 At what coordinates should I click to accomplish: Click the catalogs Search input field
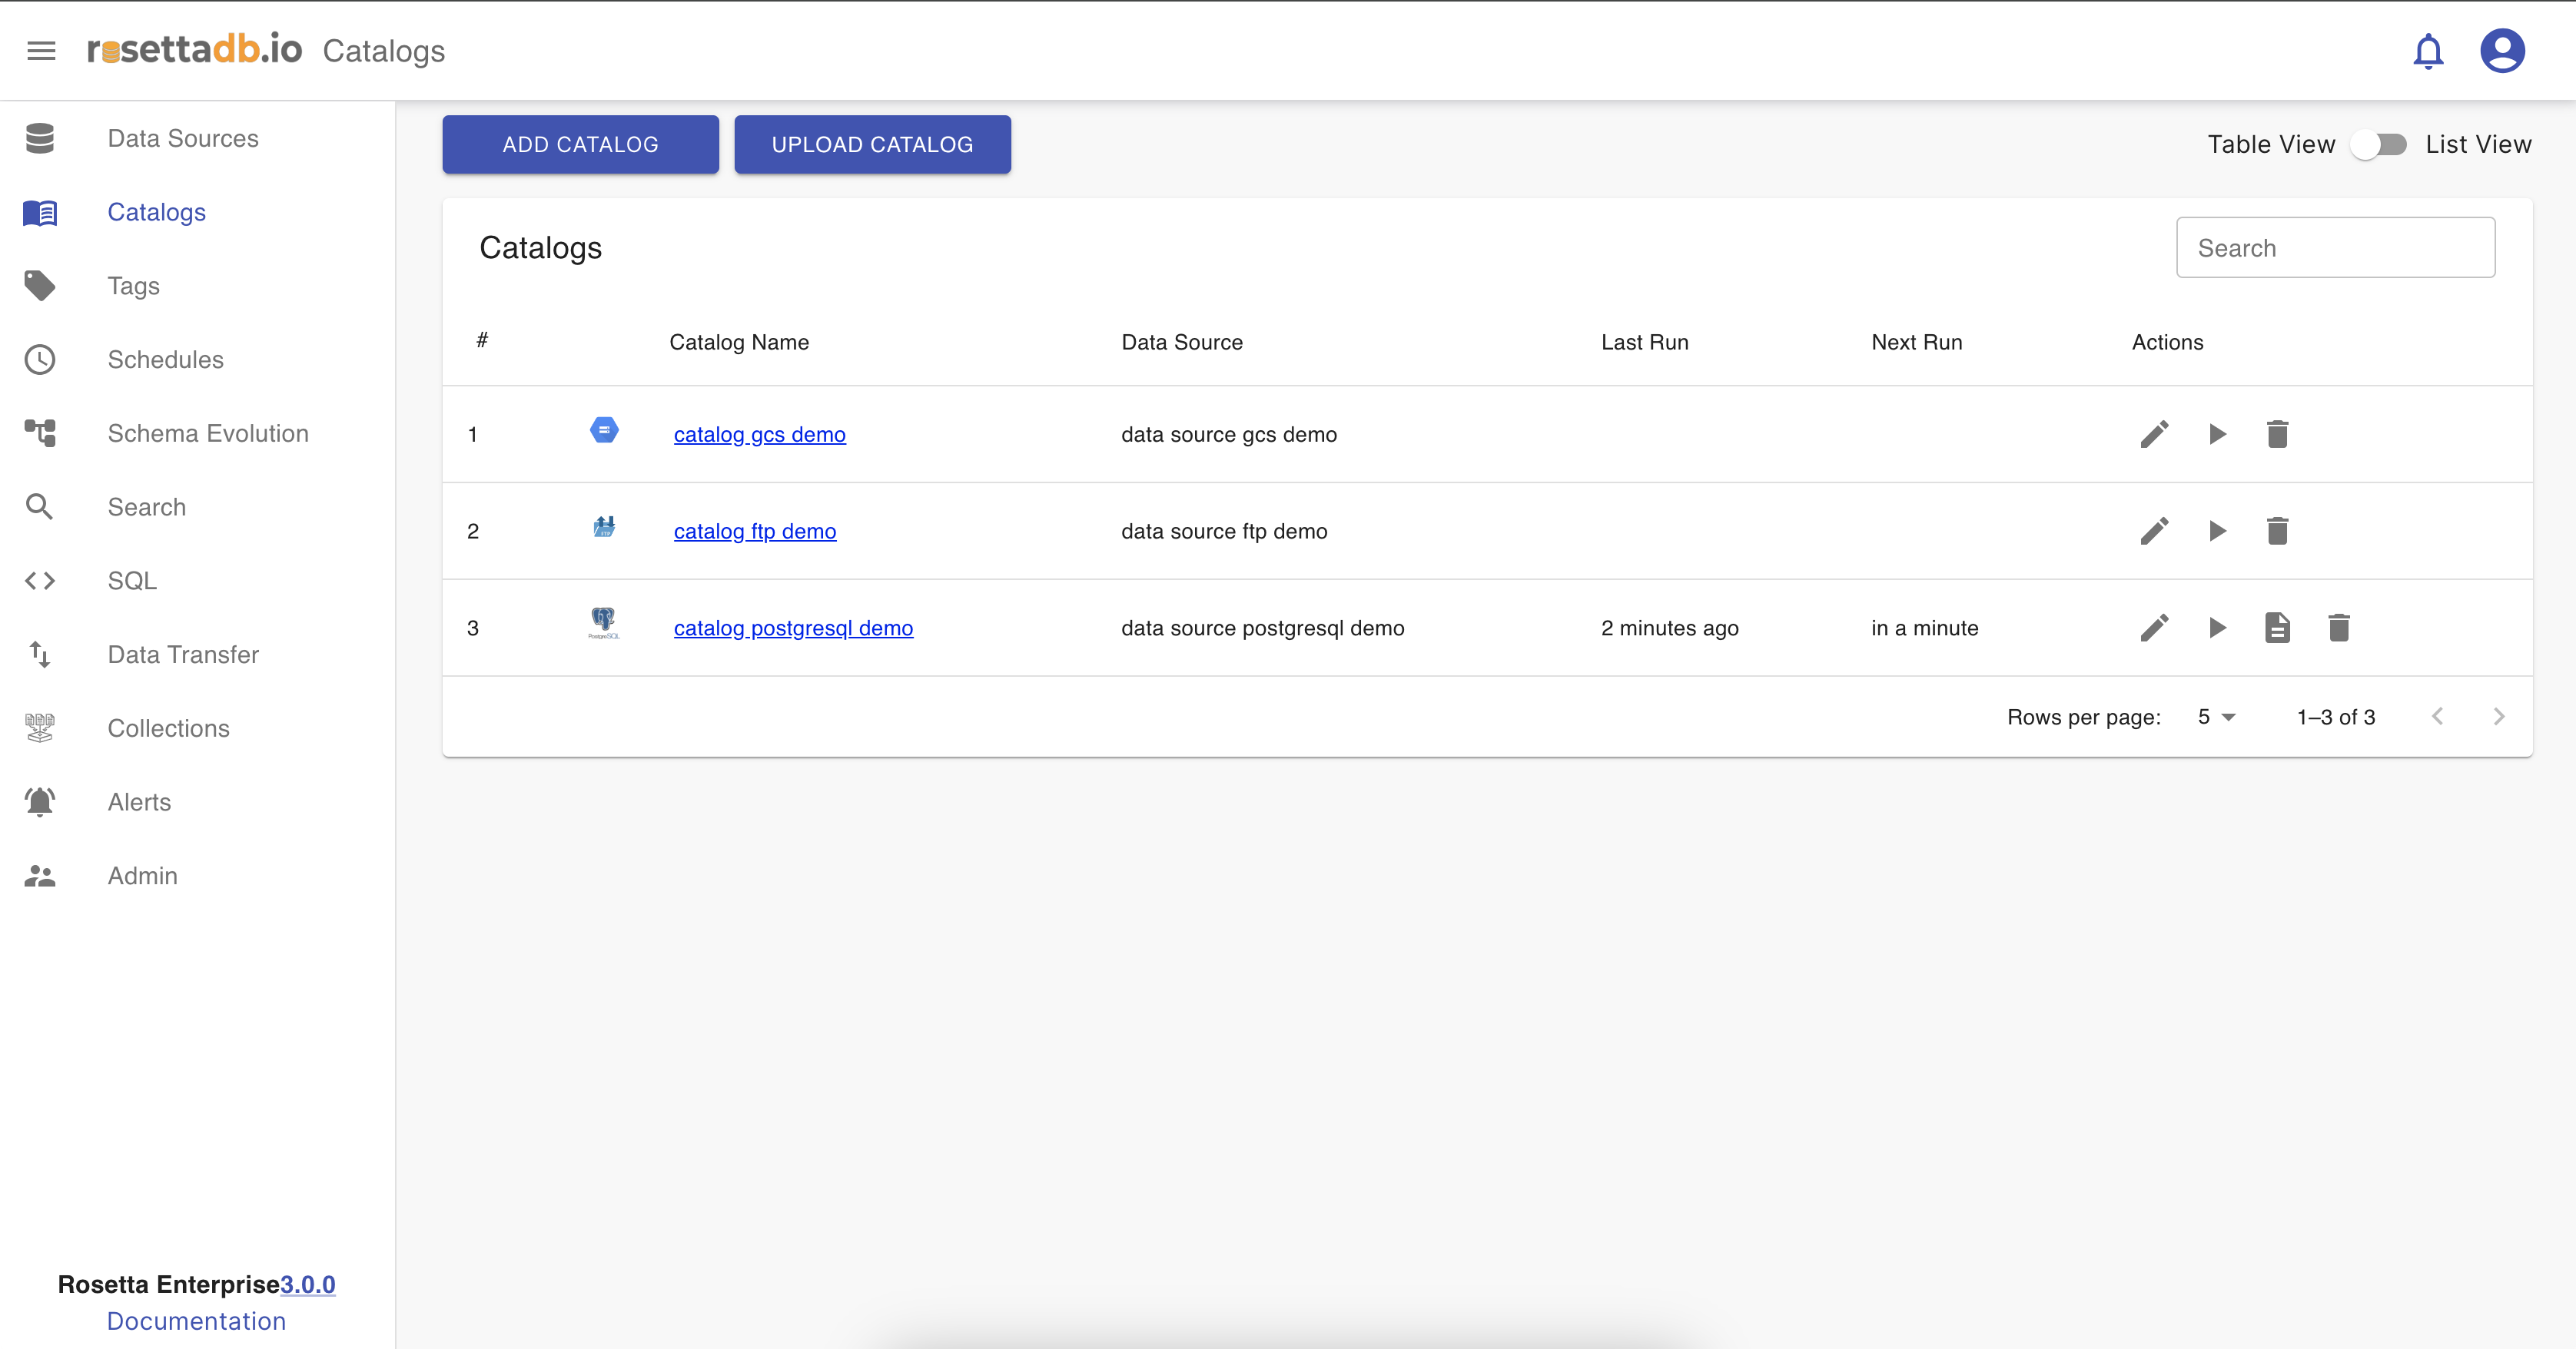[x=2334, y=248]
